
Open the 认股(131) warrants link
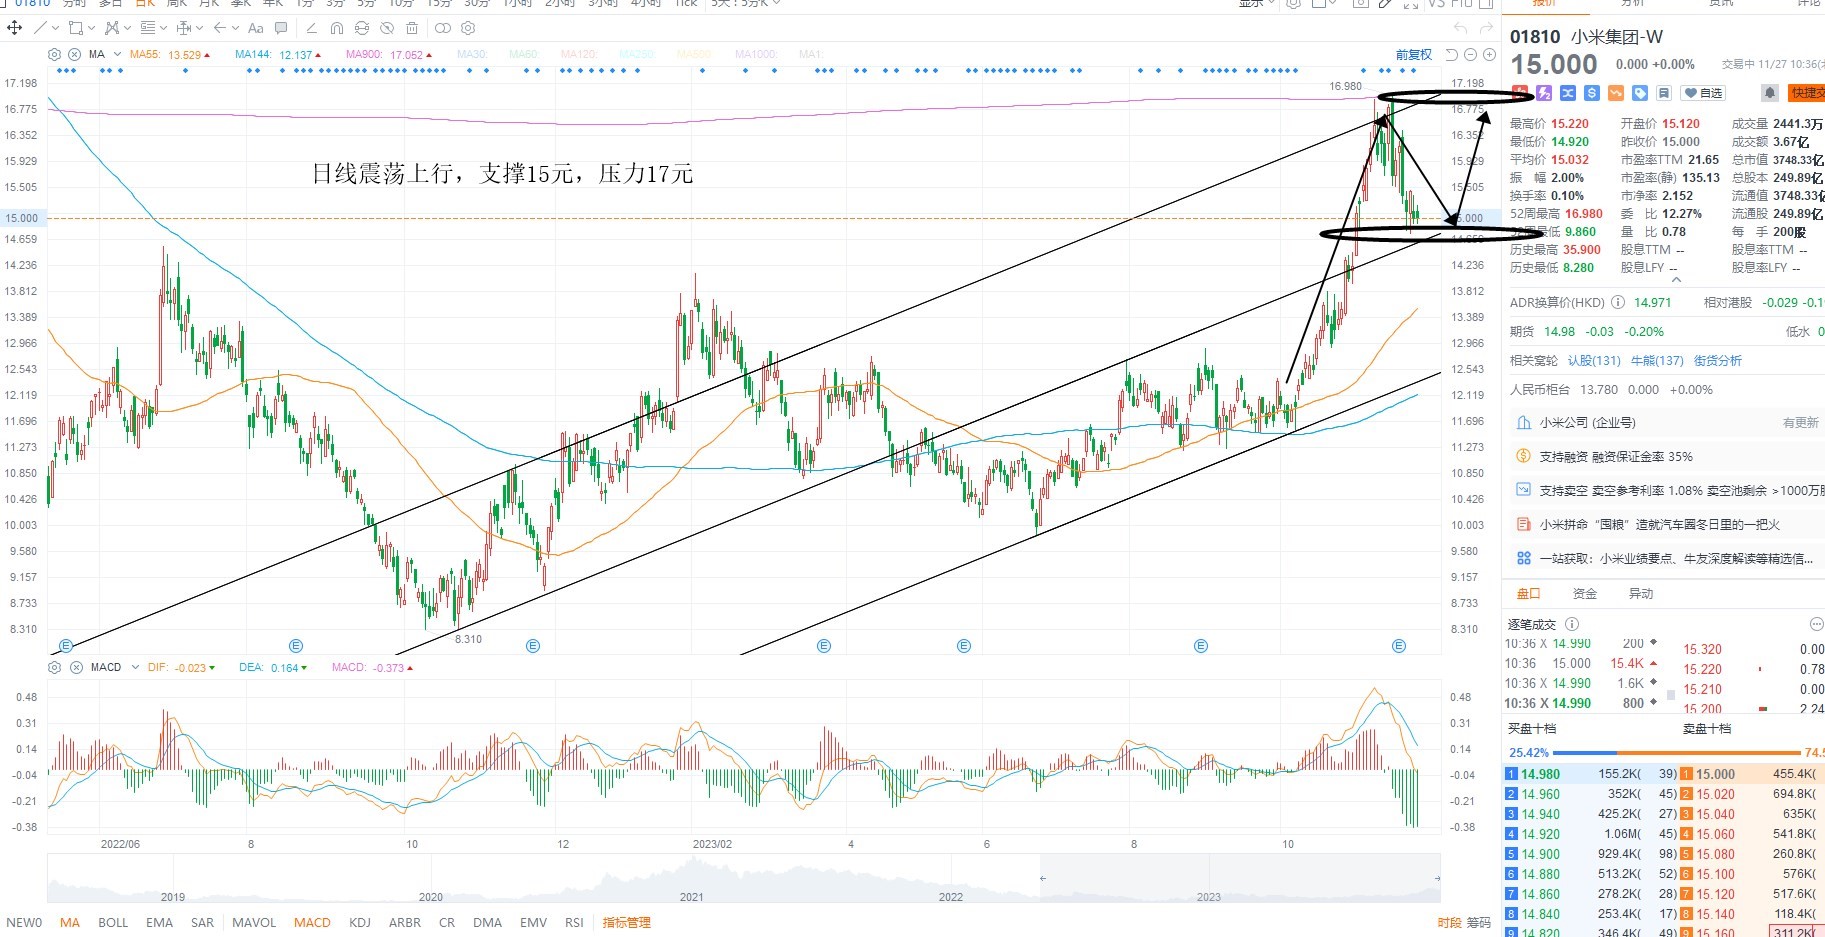pos(1594,361)
